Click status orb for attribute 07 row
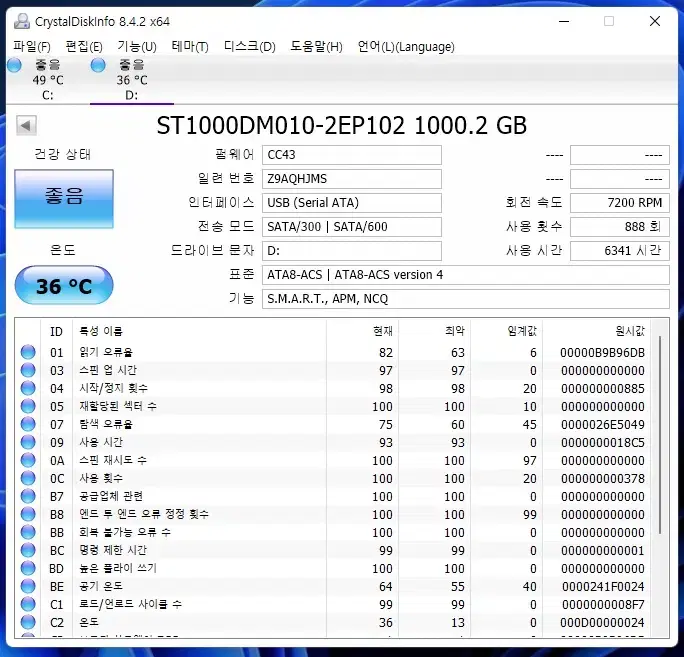684x657 pixels. (x=28, y=424)
